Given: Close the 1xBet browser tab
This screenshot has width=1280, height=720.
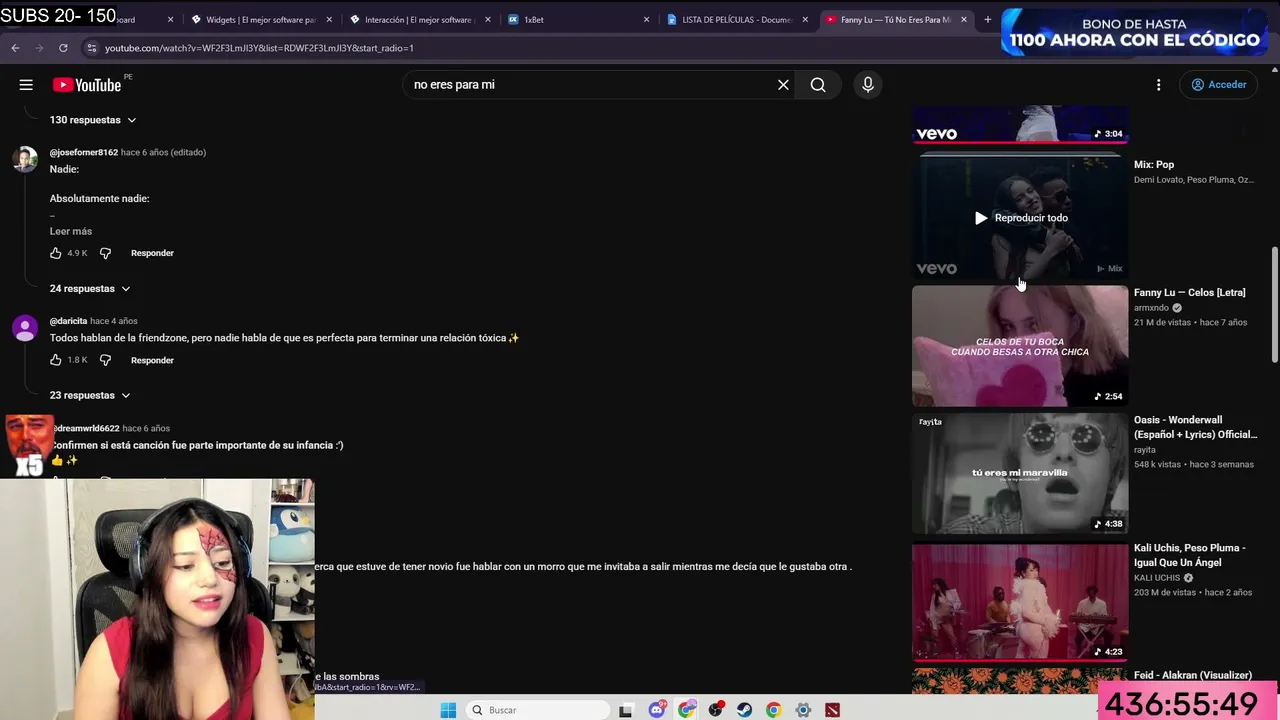Looking at the screenshot, I should 646,19.
